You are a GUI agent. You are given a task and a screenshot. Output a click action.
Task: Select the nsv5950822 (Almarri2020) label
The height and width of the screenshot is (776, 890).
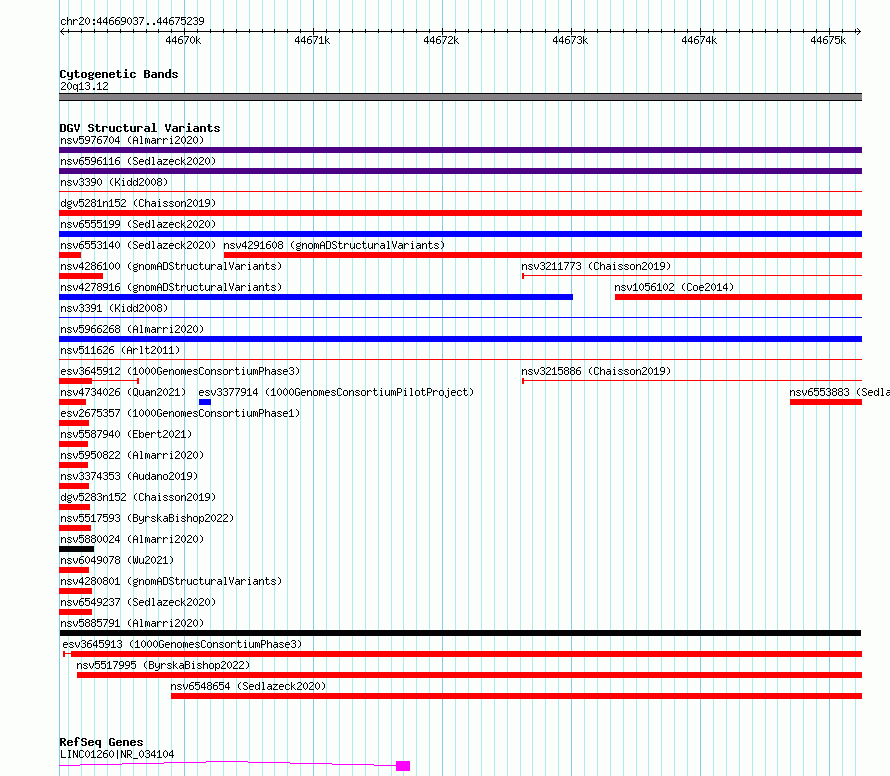click(x=132, y=455)
